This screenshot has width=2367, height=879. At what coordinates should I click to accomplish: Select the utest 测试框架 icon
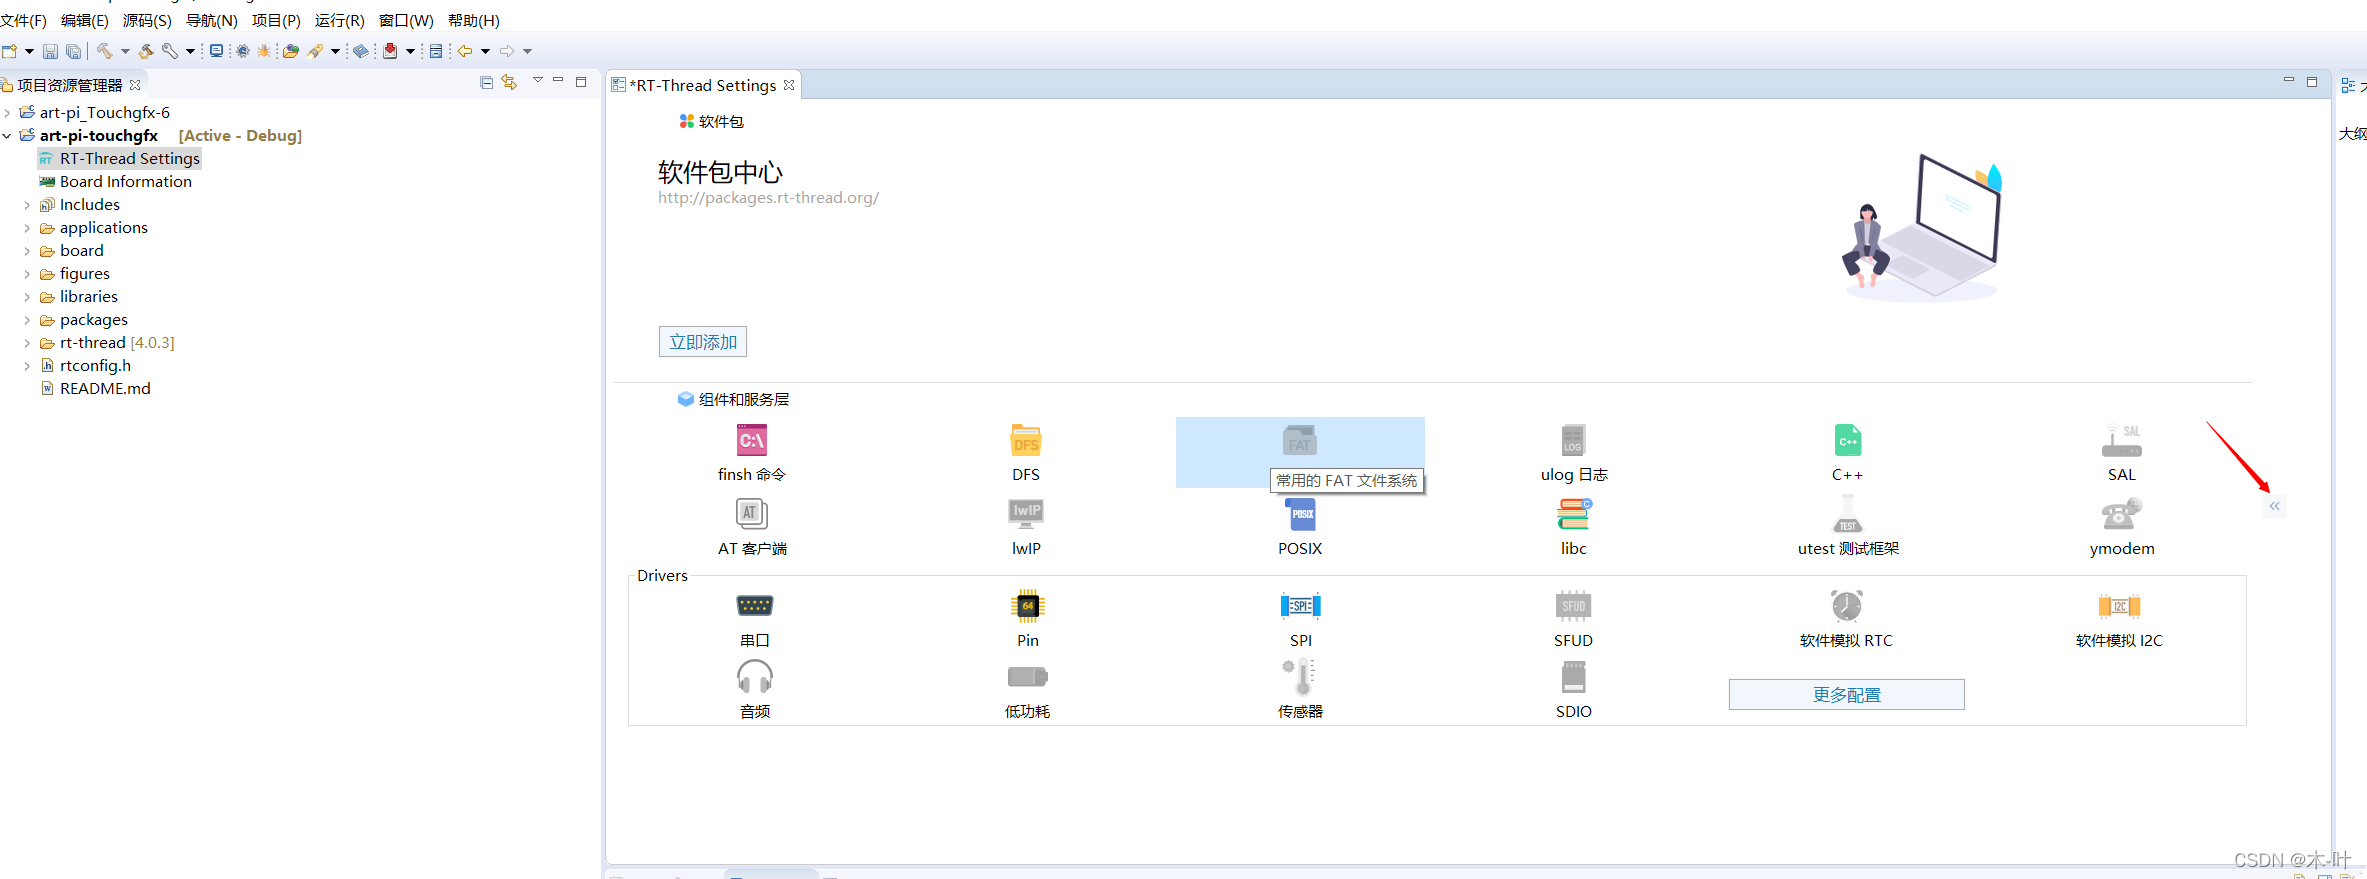1848,514
